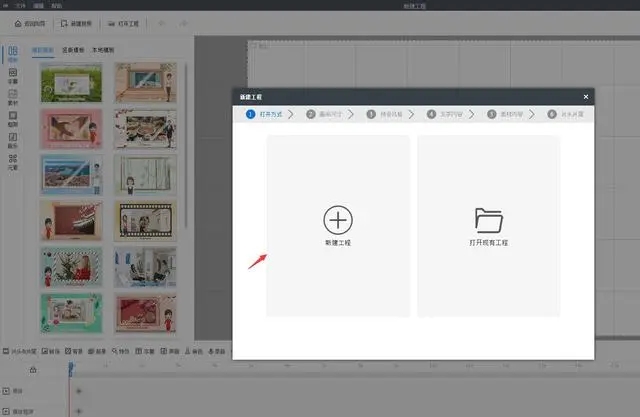Image resolution: width=640 pixels, height=417 pixels.
Task: Switch to the middle template tab
Action: coord(73,50)
